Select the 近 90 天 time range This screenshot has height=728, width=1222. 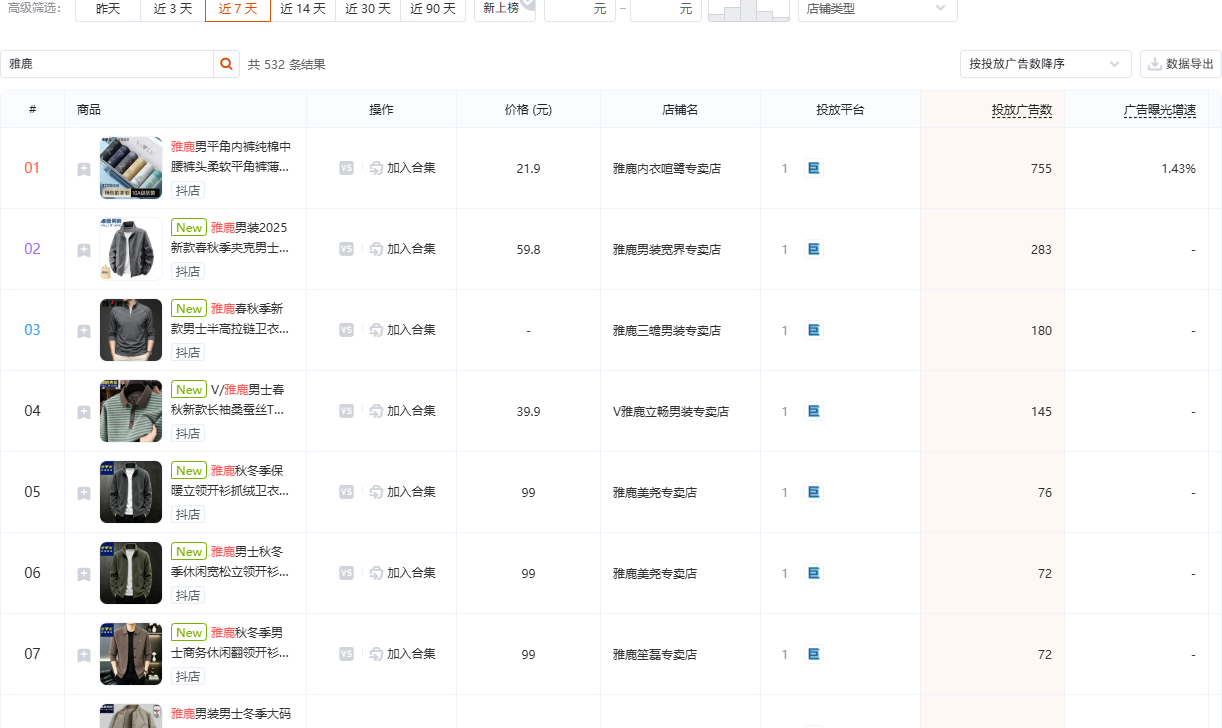(433, 9)
